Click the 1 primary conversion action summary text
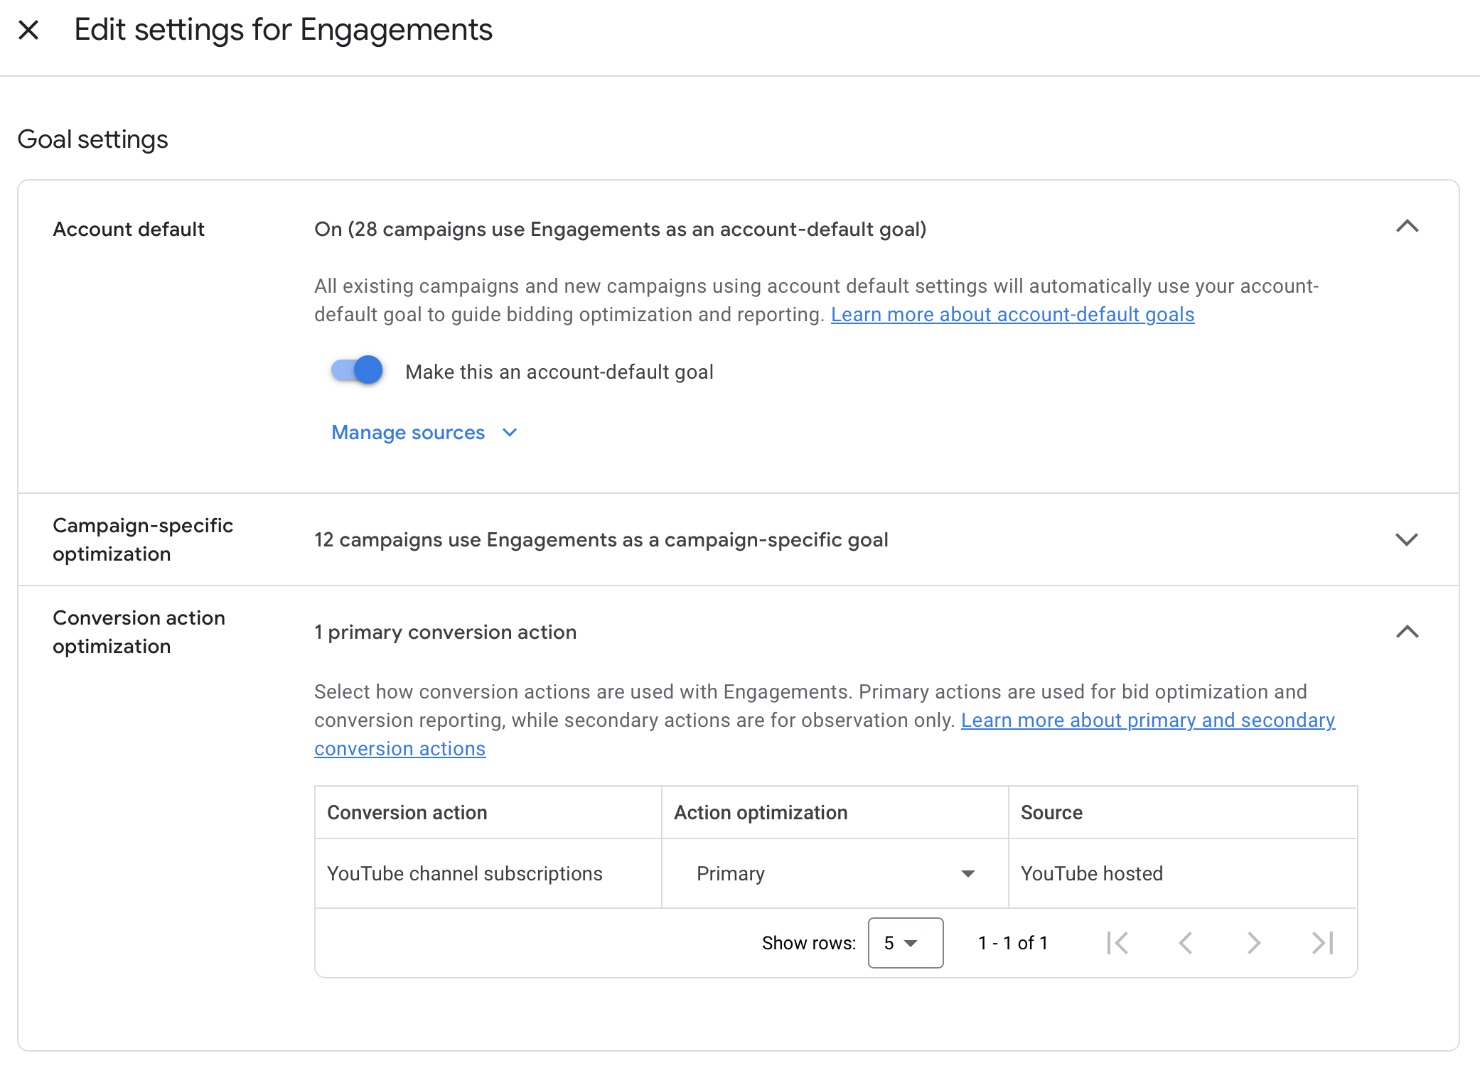The width and height of the screenshot is (1480, 1068). tap(446, 632)
